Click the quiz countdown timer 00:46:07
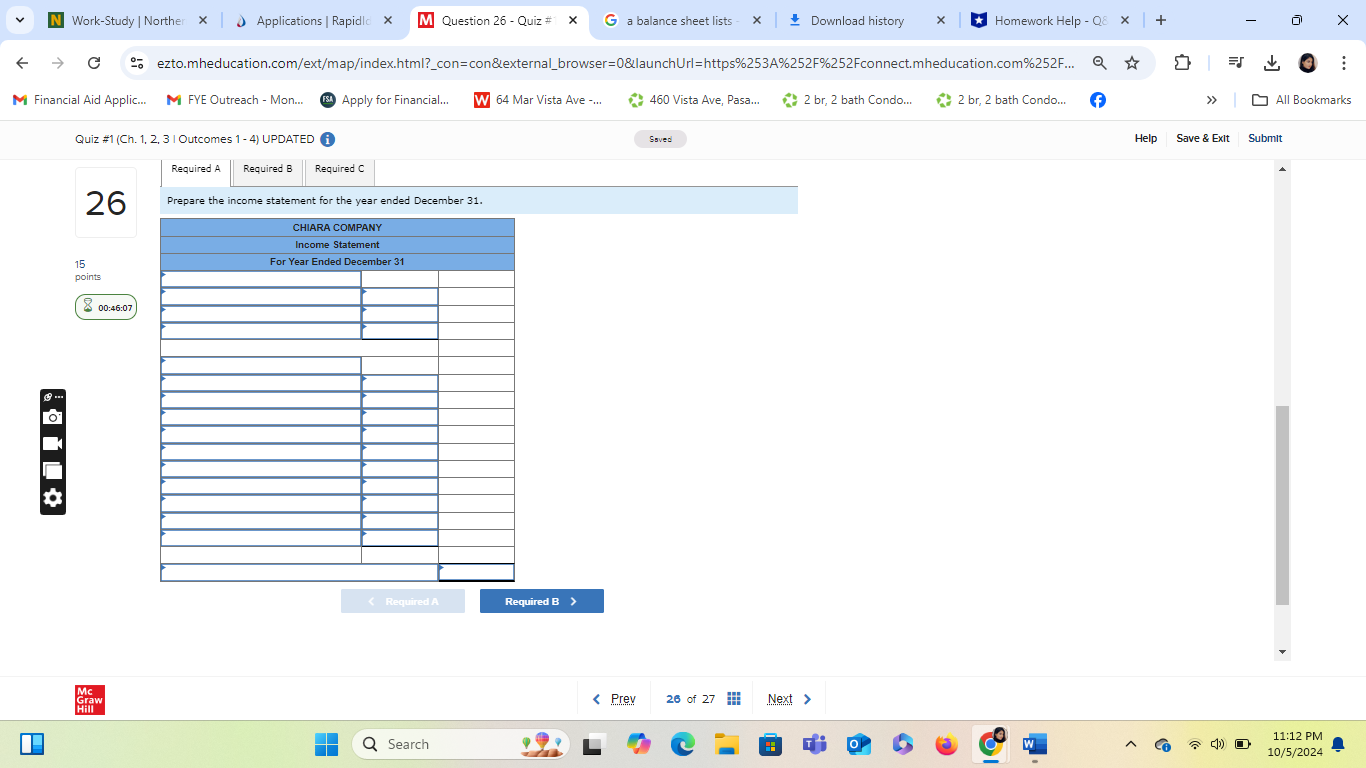This screenshot has height=768, width=1366. click(x=106, y=307)
